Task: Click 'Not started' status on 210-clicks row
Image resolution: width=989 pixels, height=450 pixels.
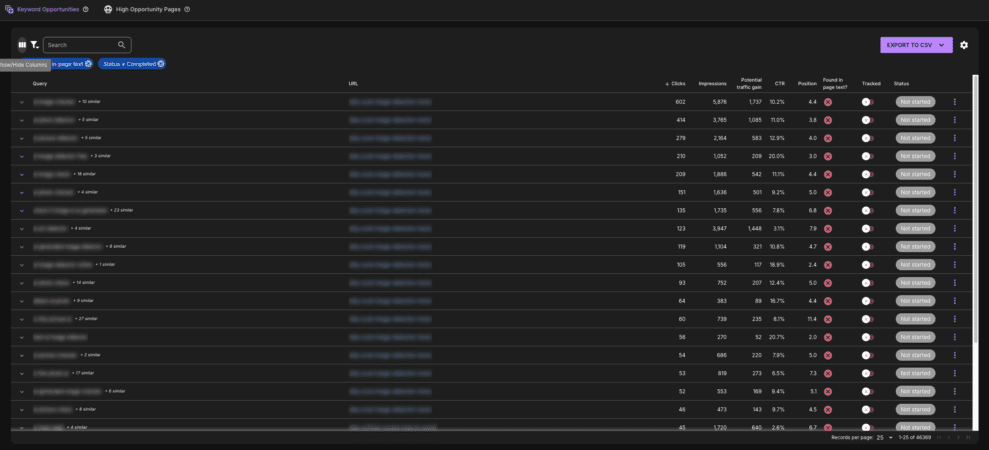Action: [x=915, y=156]
